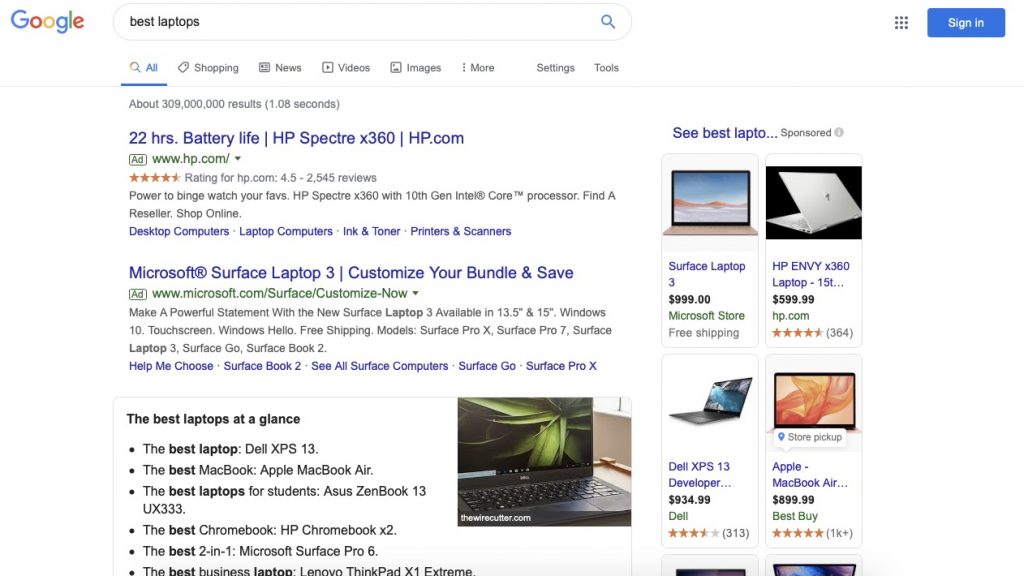Open the thewirecutter.com laptop image
Screen dimensions: 1024x576
pyautogui.click(x=544, y=462)
